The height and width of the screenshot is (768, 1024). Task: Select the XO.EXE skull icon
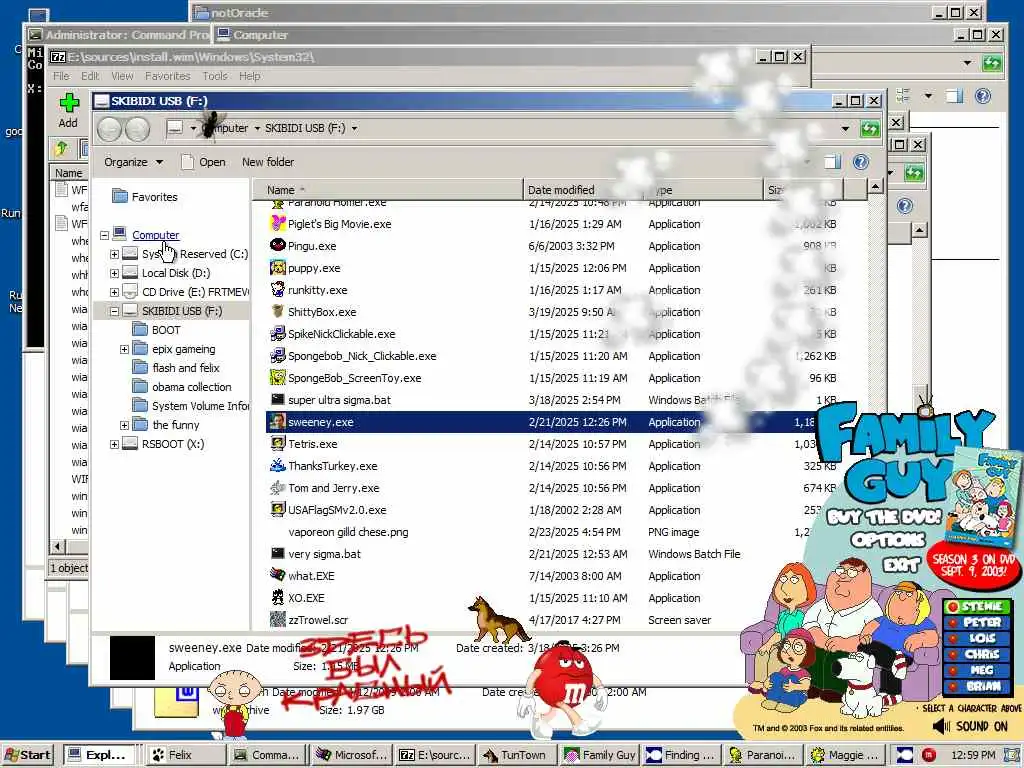[278, 598]
